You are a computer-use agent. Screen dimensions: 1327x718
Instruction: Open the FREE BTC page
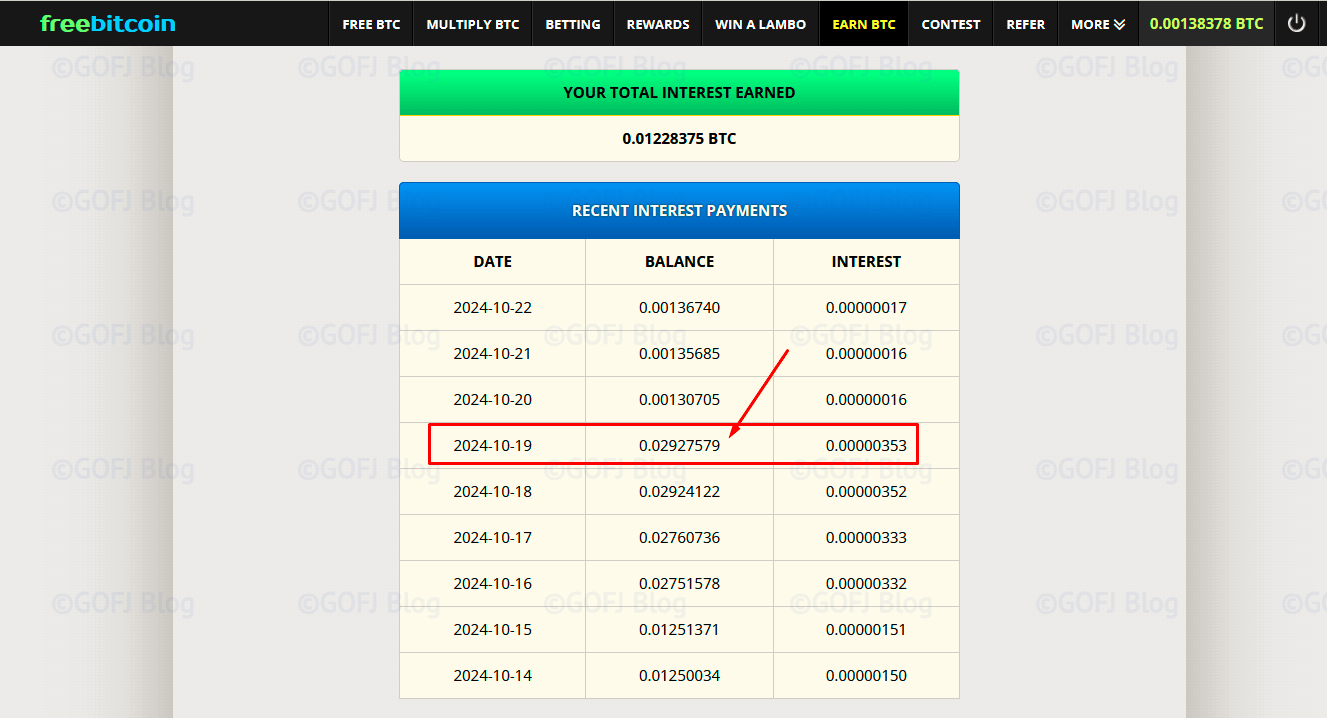pos(371,23)
